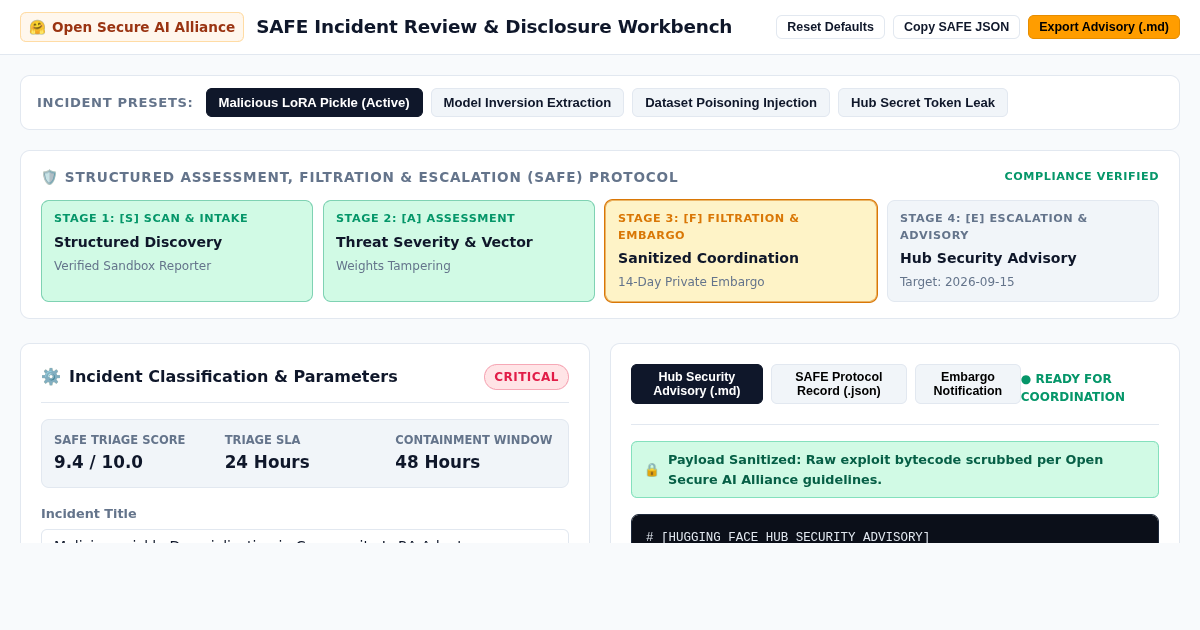The width and height of the screenshot is (1200, 630).
Task: Click the hugging face emoji logo
Action: coord(37,27)
